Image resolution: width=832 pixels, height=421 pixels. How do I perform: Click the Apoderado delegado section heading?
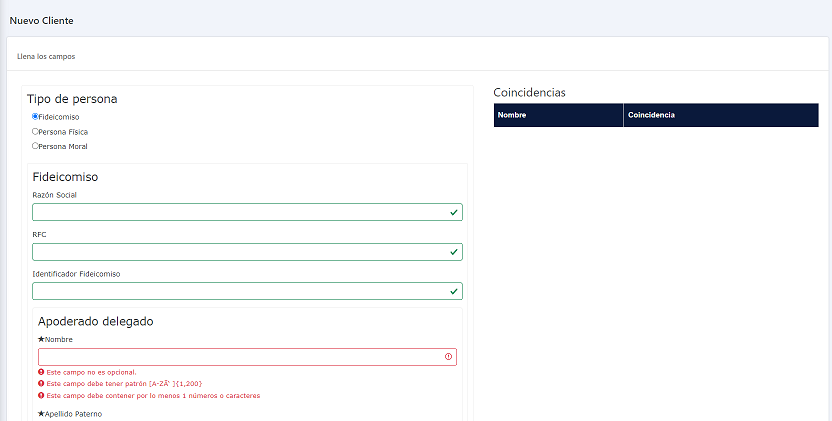click(x=95, y=321)
